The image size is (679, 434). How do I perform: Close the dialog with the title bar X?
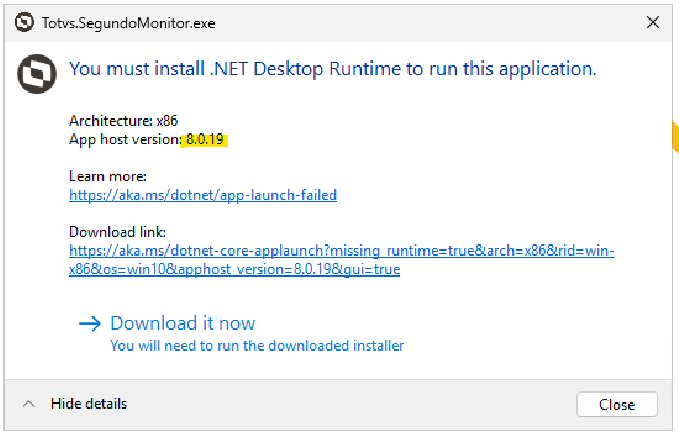coord(653,22)
